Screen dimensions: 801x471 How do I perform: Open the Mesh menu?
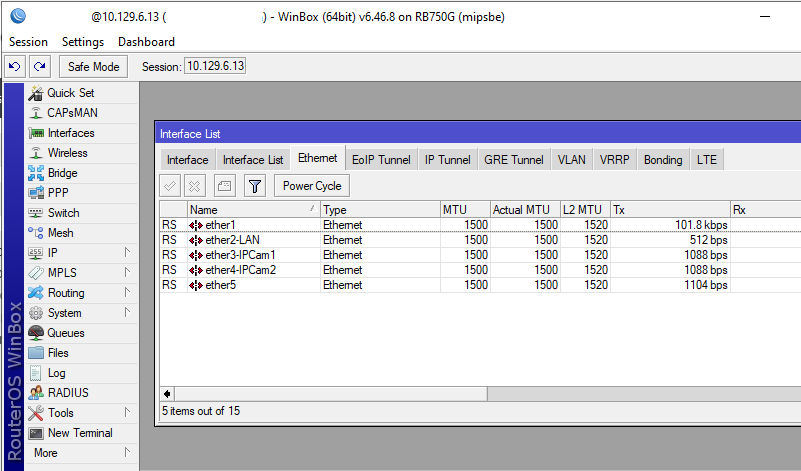pos(82,233)
